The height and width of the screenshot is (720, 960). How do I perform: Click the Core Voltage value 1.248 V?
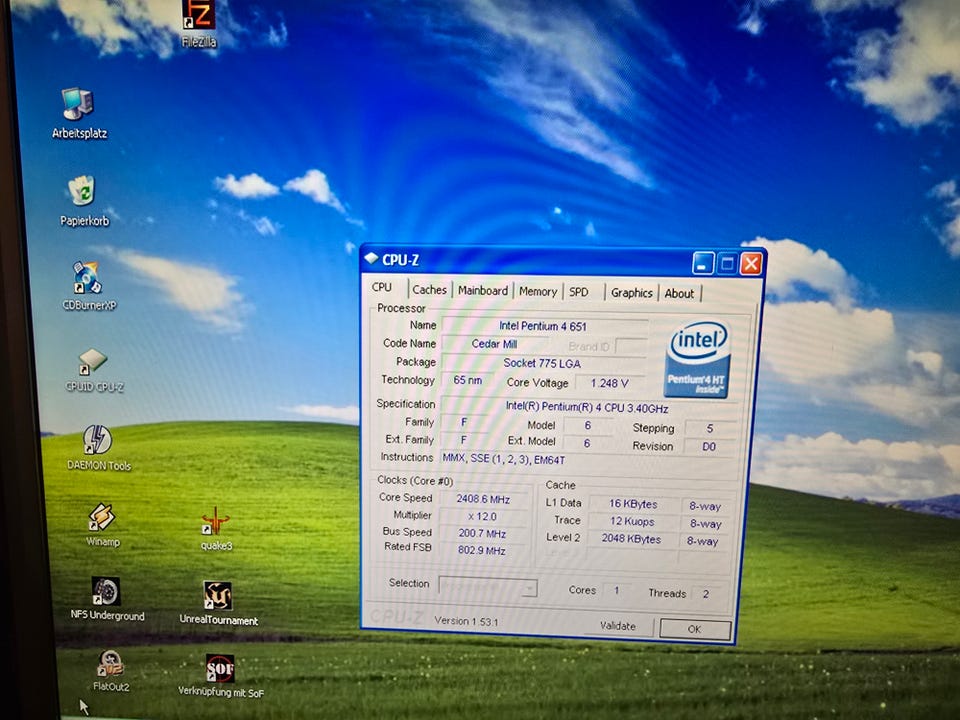pos(609,383)
